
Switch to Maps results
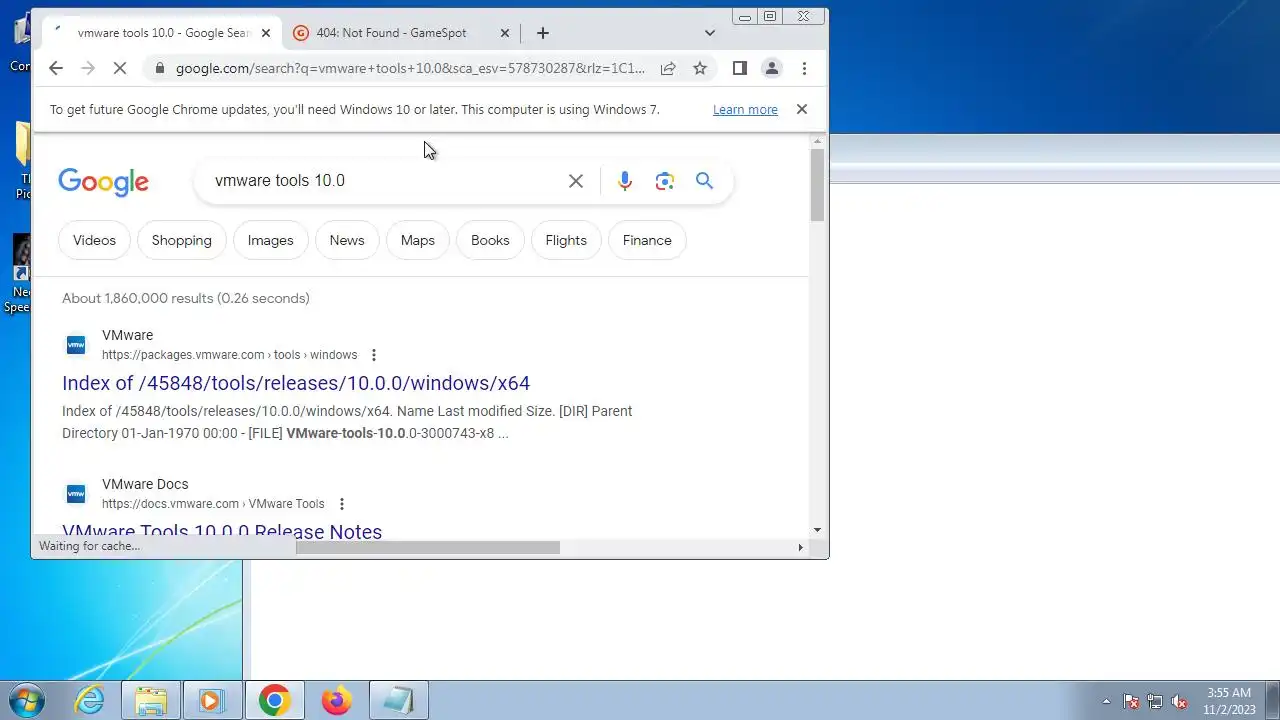418,241
